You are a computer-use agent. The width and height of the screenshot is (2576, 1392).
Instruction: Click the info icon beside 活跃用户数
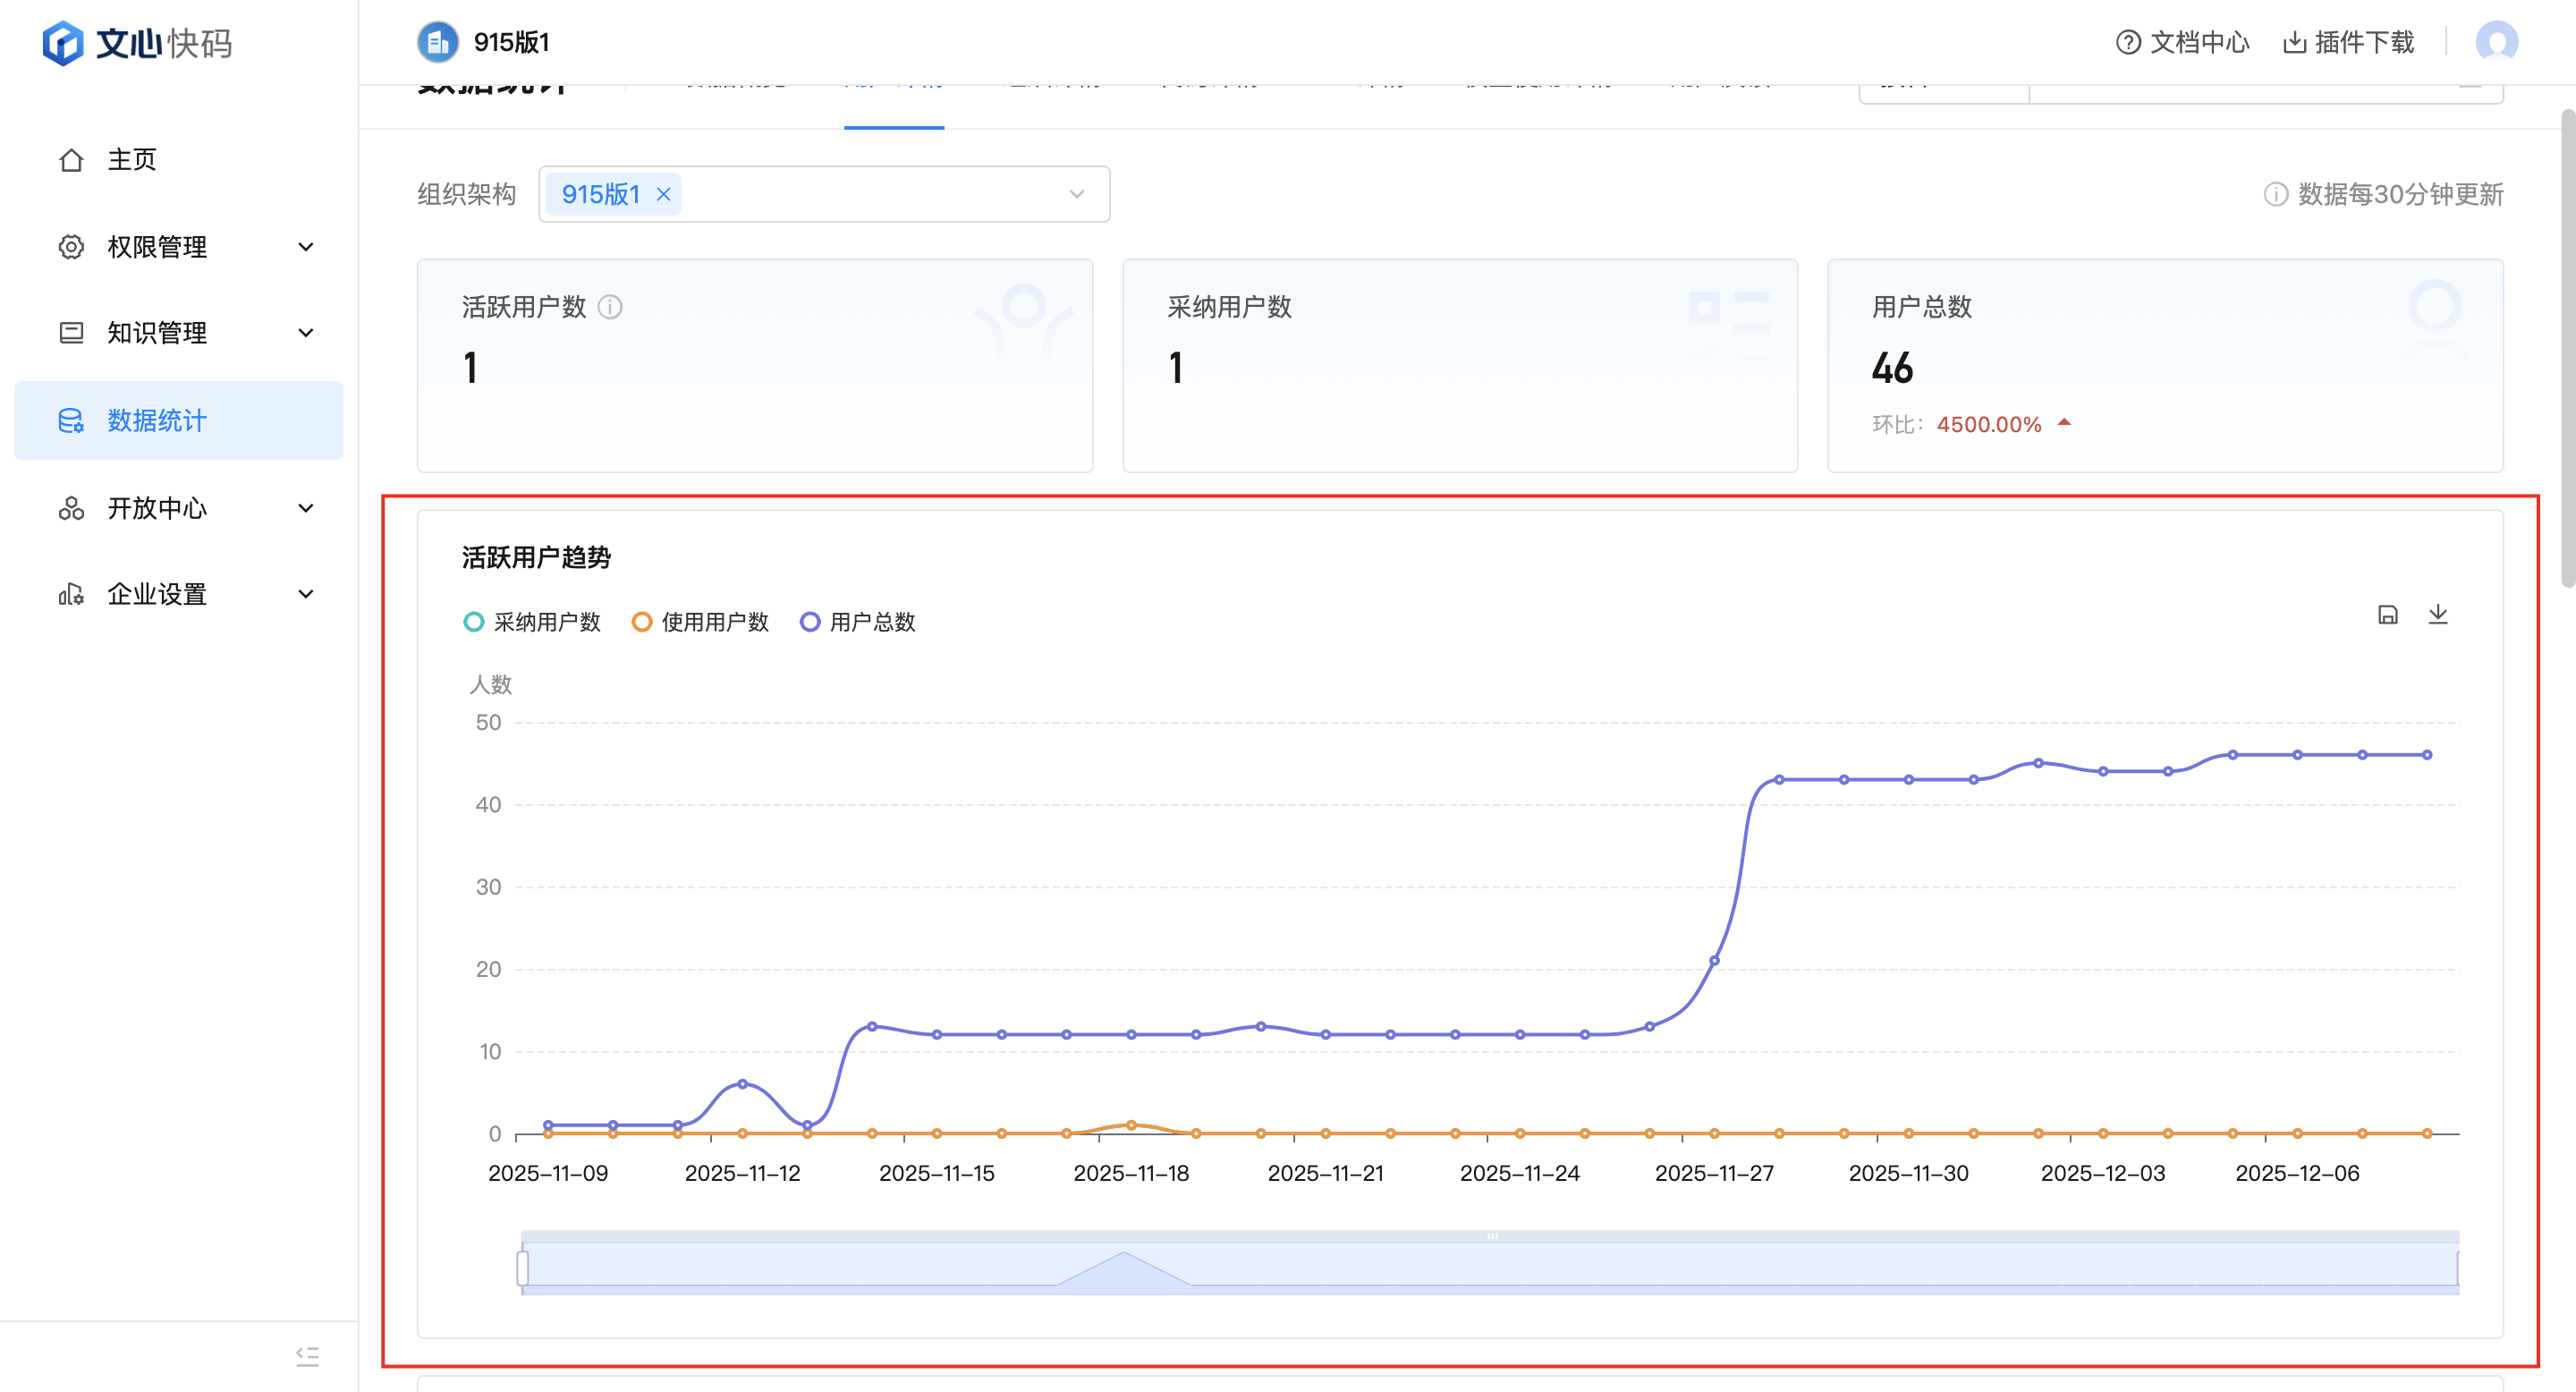pyautogui.click(x=610, y=307)
